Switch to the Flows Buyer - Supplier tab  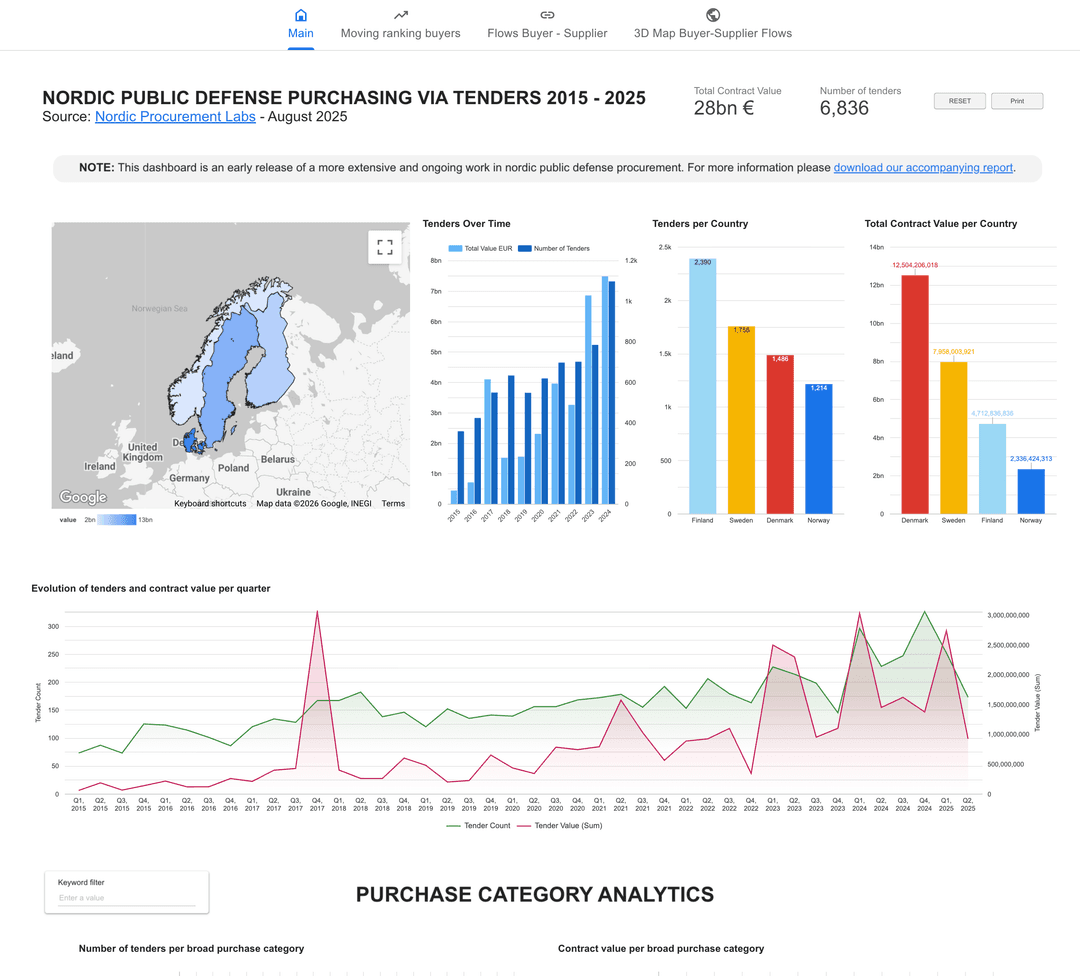(546, 33)
